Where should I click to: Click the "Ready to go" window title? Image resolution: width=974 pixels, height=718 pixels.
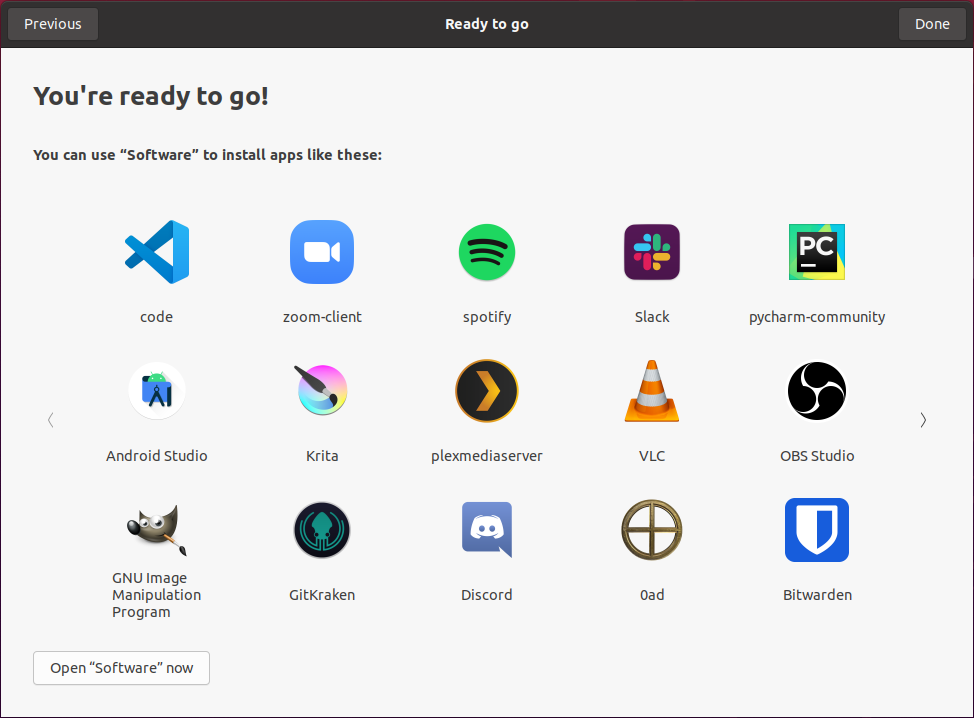[x=487, y=24]
